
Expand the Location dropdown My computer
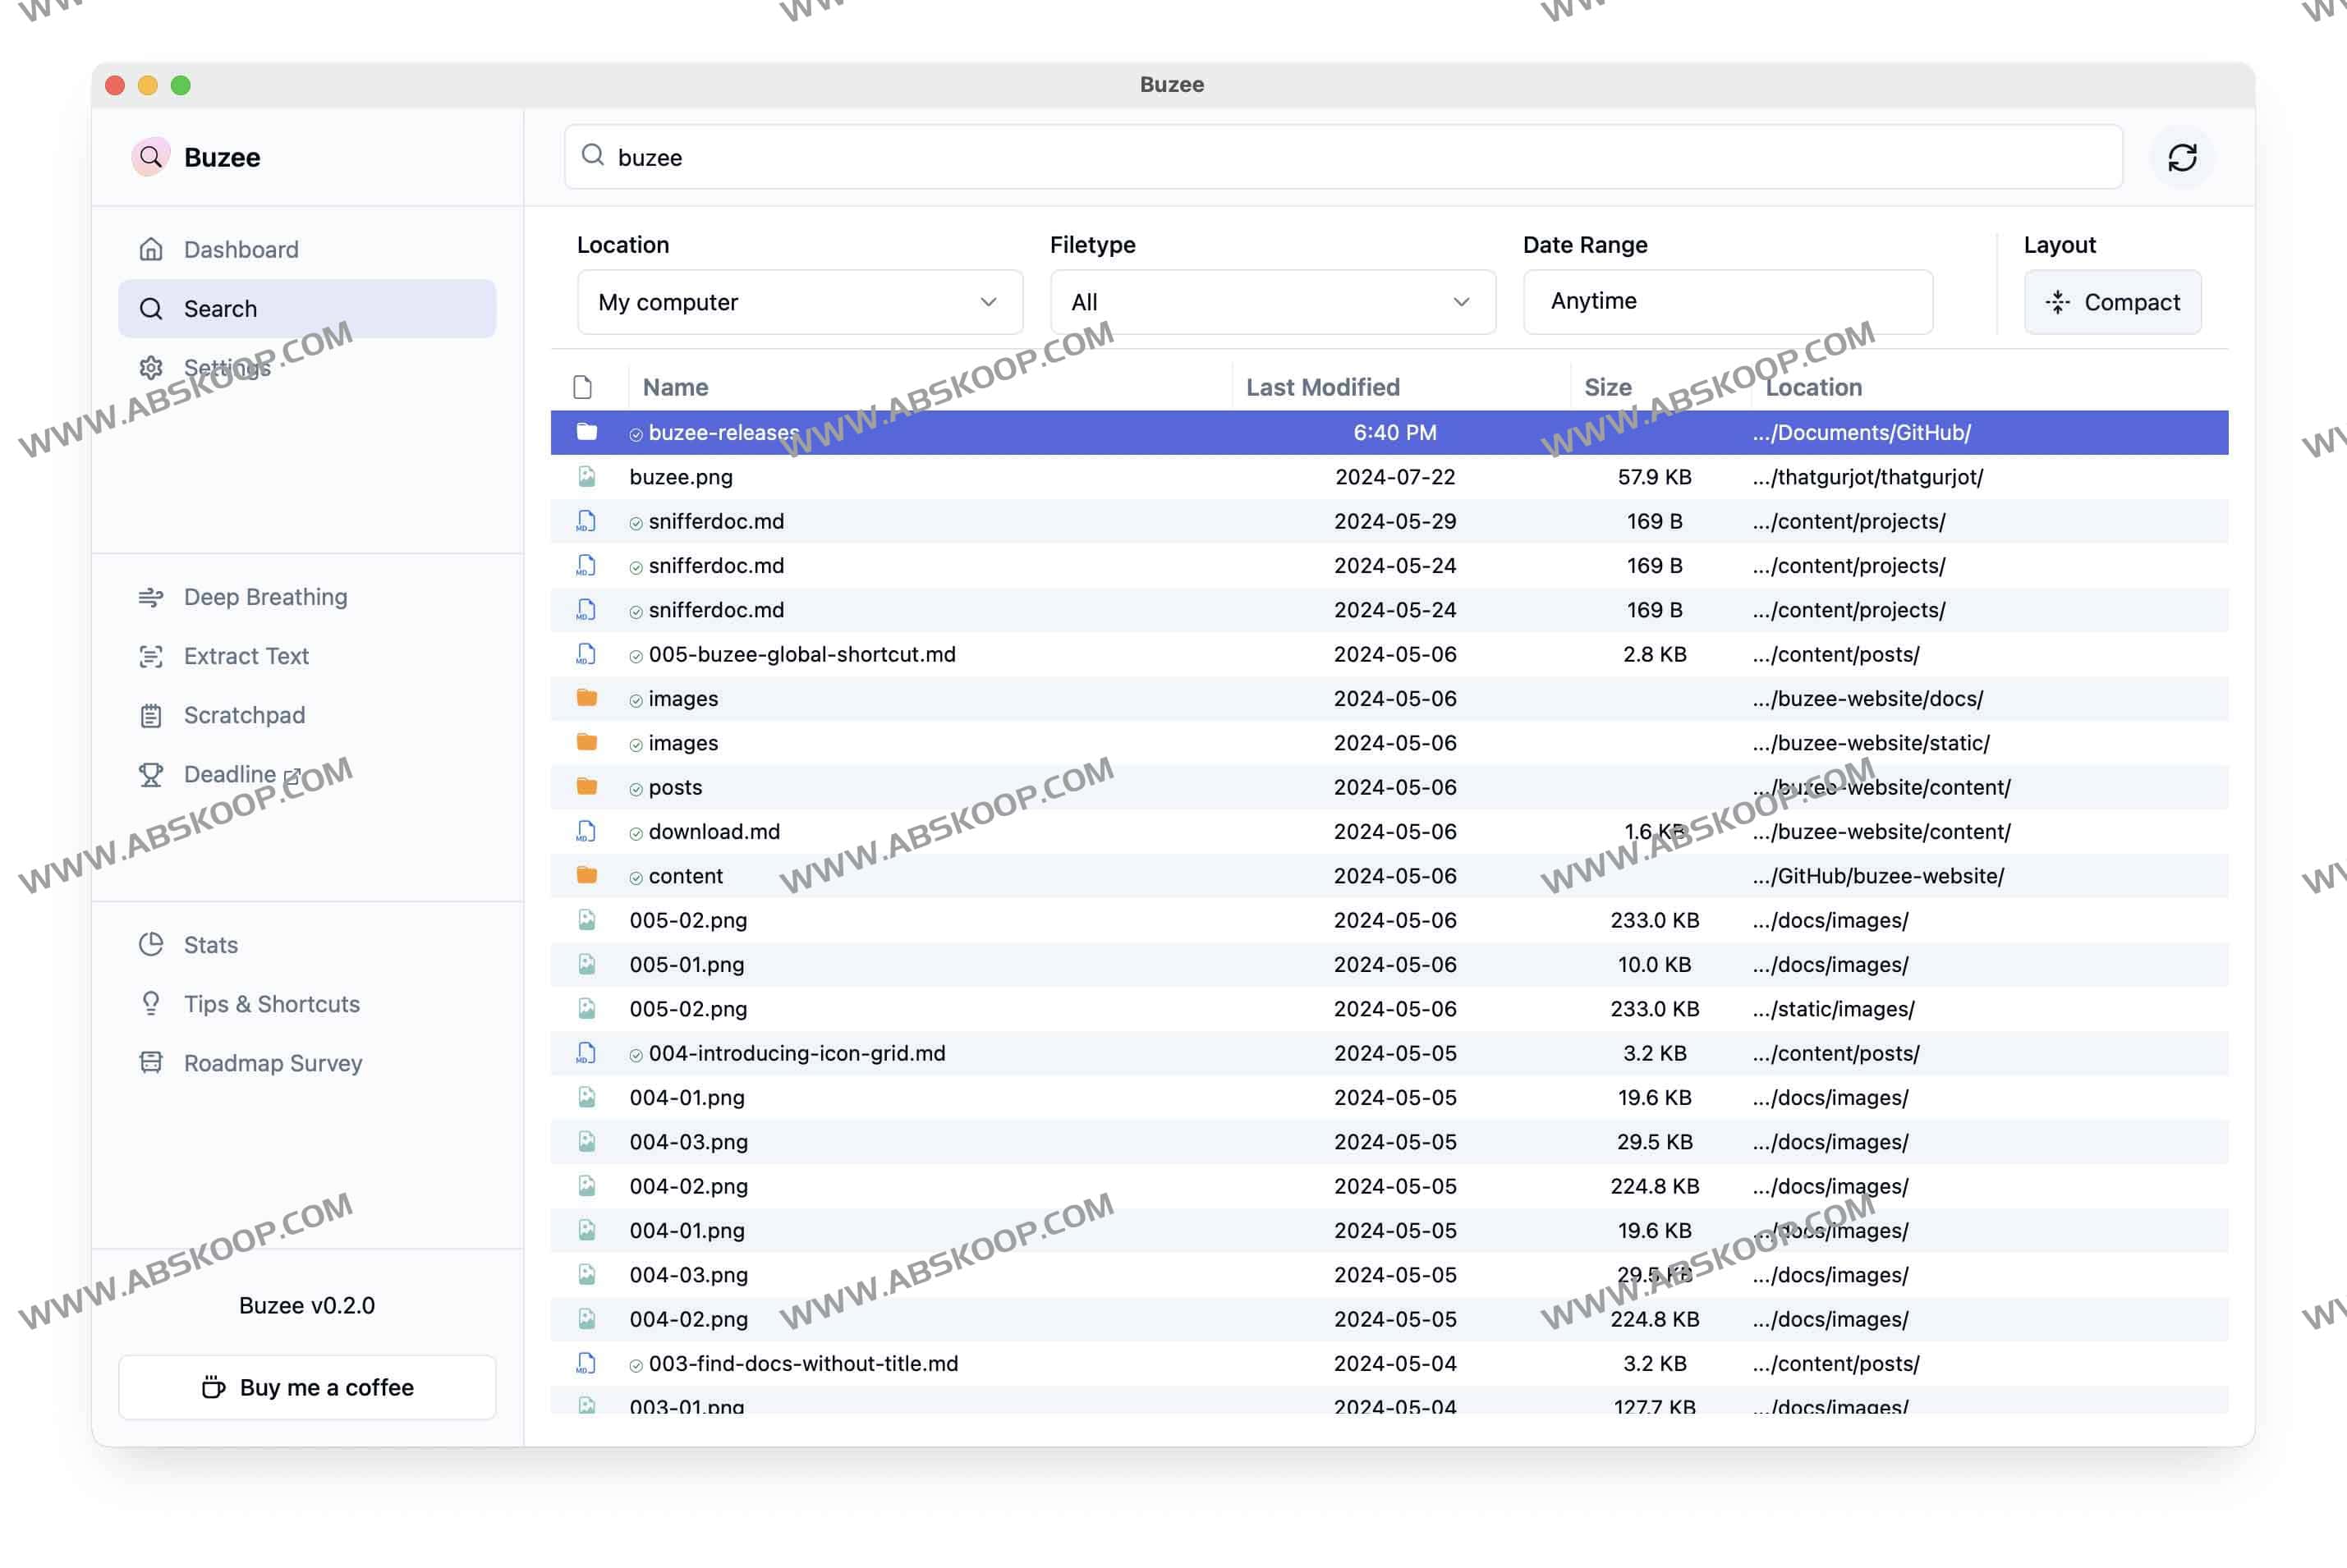799,302
